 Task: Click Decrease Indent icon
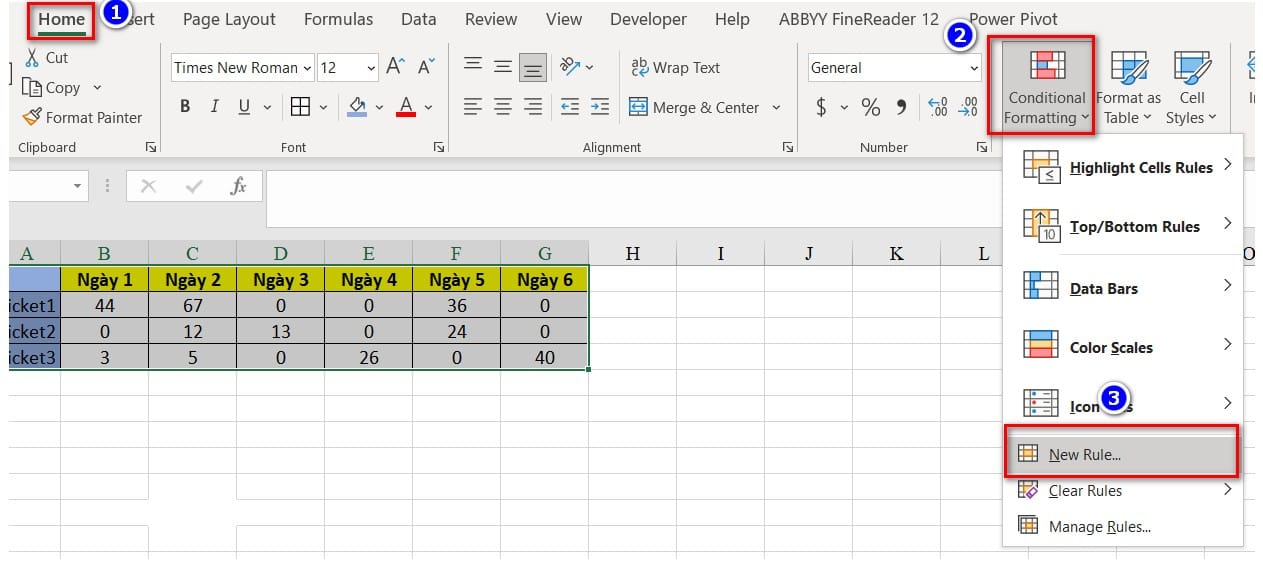[570, 107]
